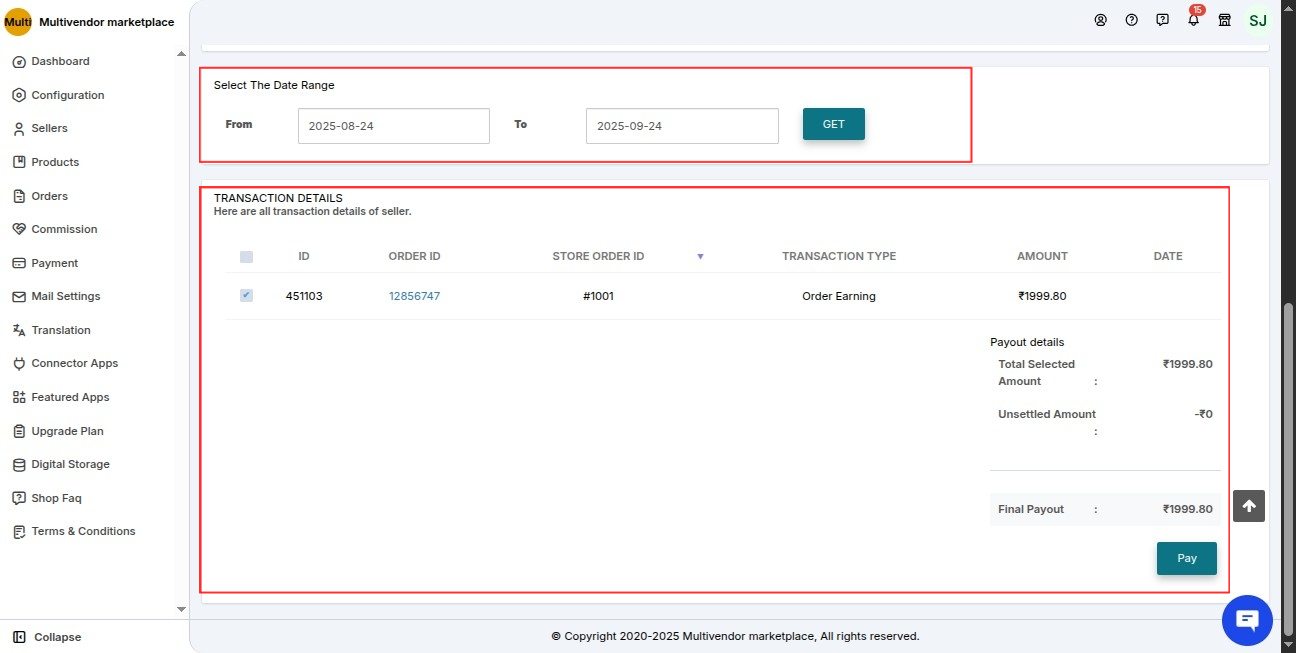Go to the Sellers menu item
Viewport: 1296px width, 653px height.
[49, 128]
